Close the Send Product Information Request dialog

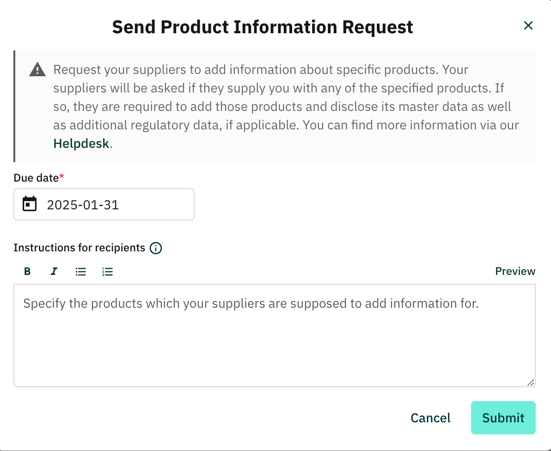coord(528,25)
